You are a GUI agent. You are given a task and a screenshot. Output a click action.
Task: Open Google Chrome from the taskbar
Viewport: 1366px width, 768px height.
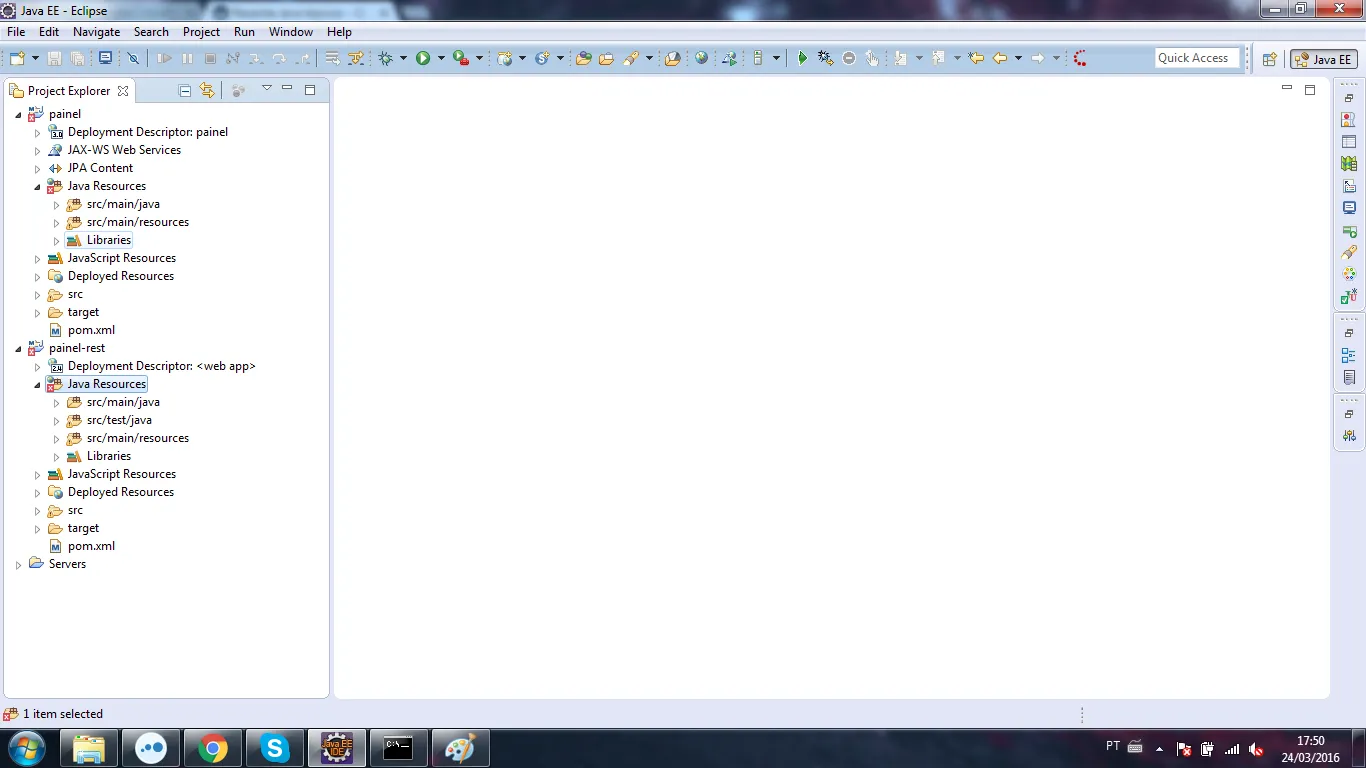(212, 748)
